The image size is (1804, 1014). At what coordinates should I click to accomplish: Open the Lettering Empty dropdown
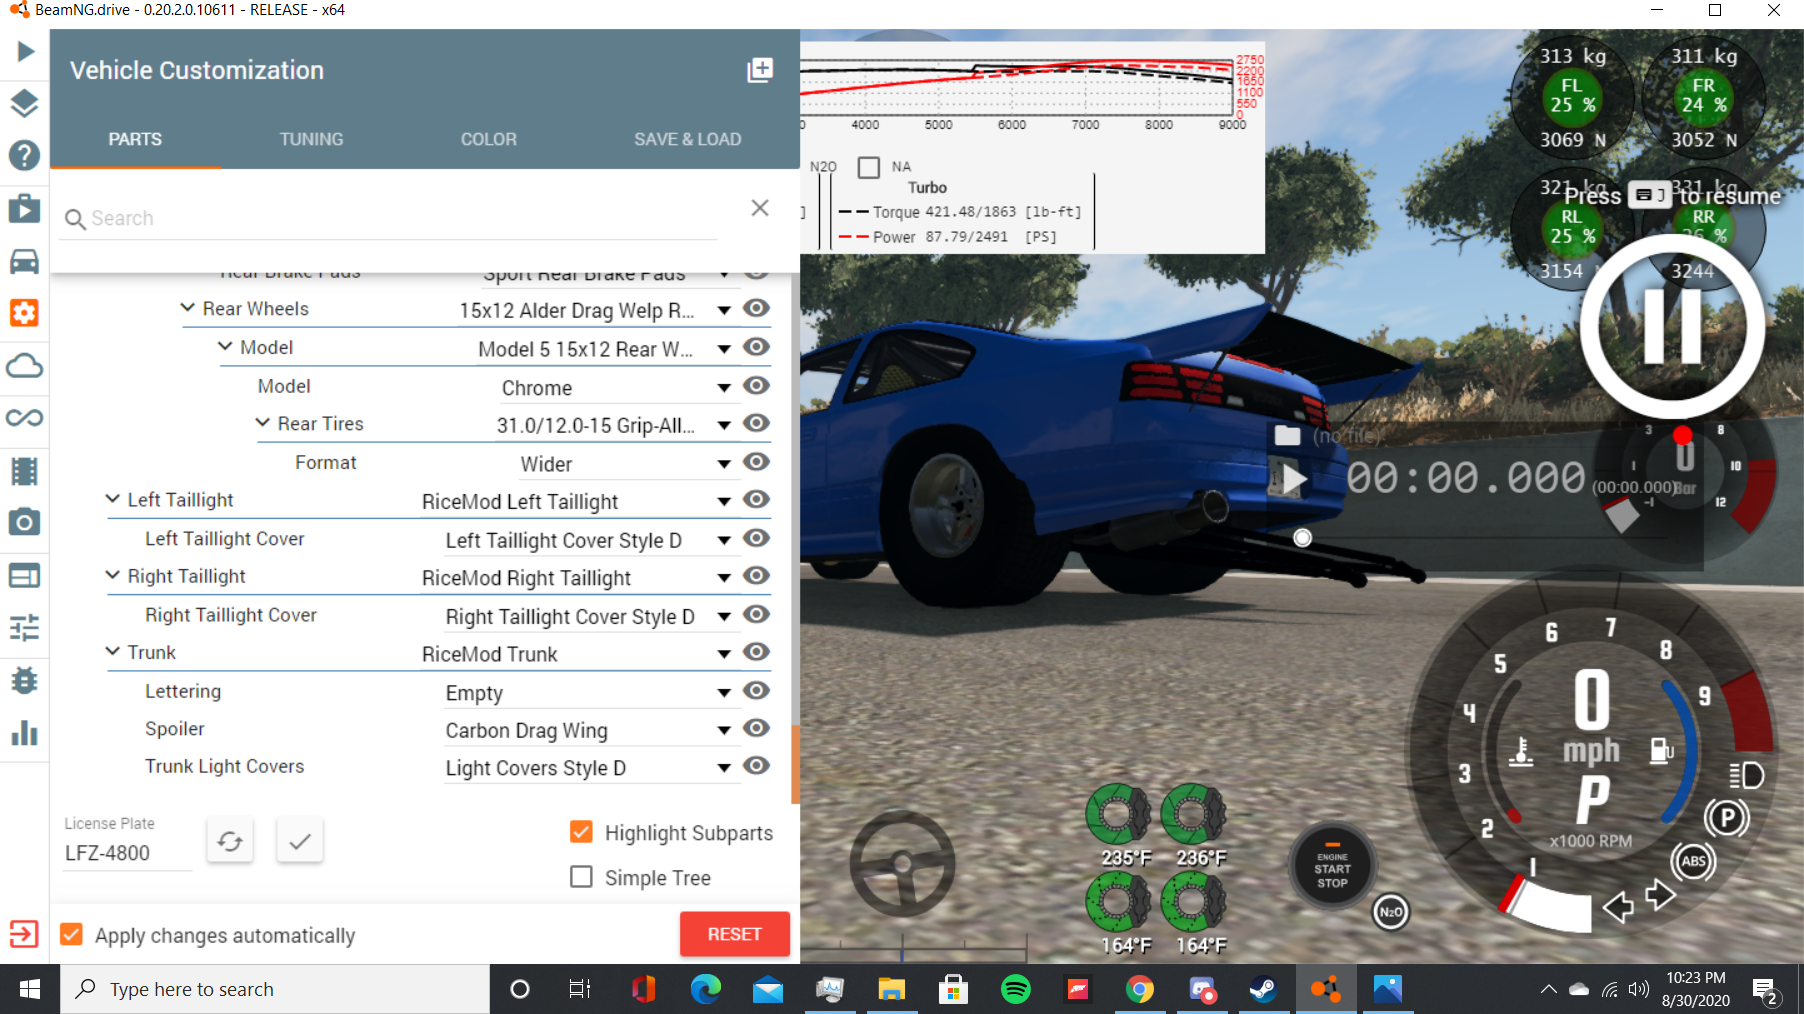(591, 693)
